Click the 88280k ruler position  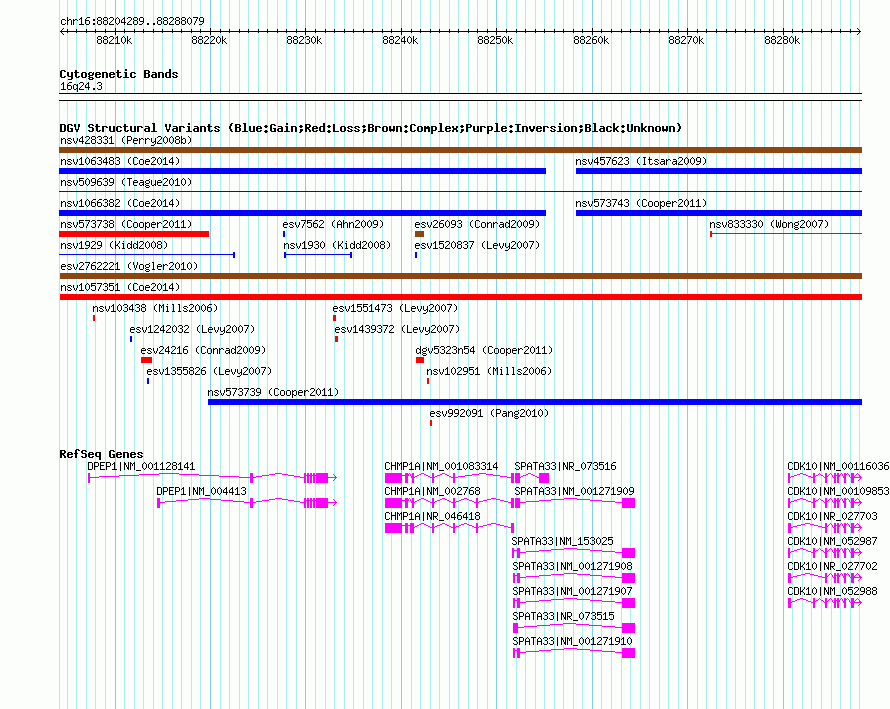782,40
